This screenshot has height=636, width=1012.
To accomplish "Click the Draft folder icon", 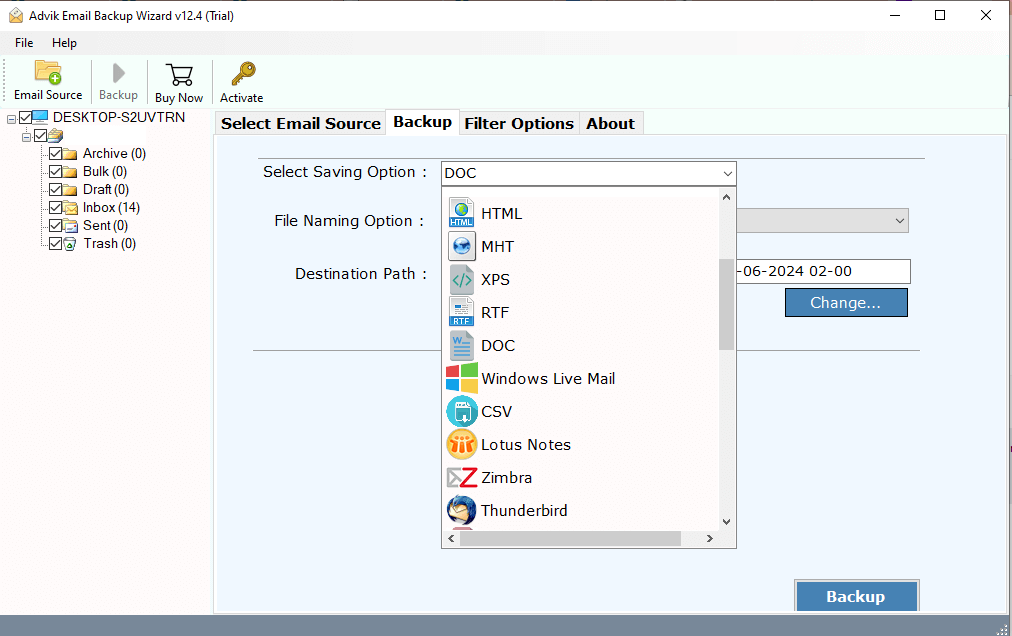I will [x=70, y=190].
